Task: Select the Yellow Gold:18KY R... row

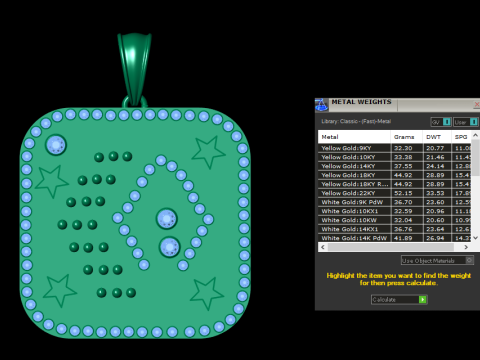Action: (395, 184)
